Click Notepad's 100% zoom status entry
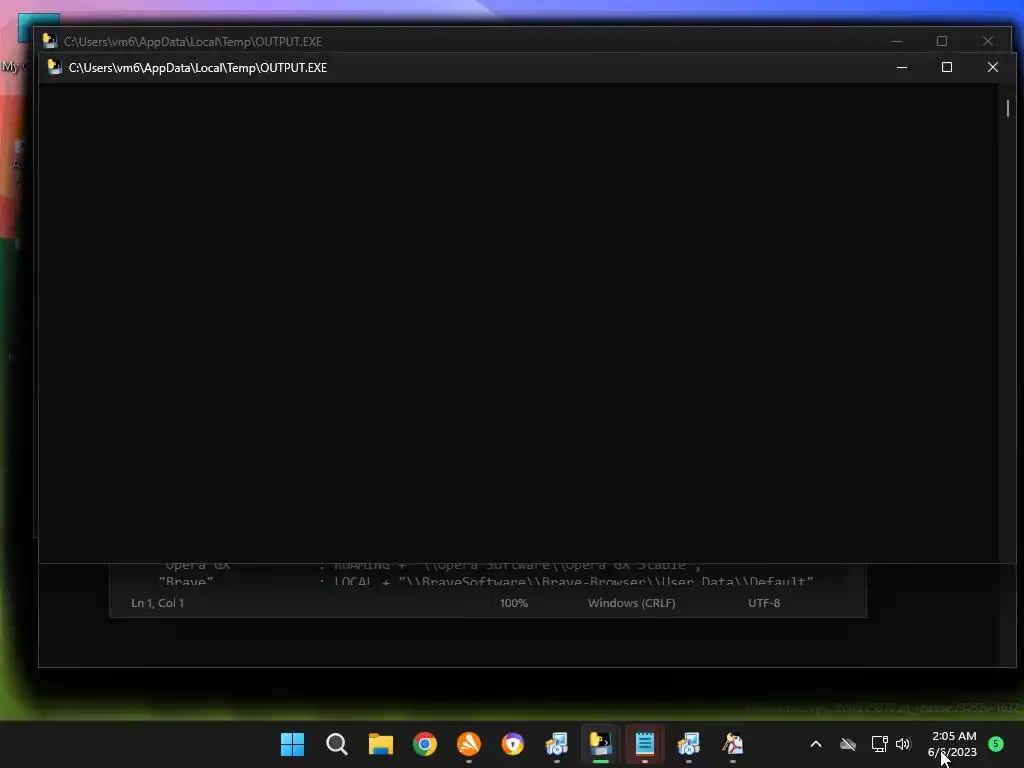The width and height of the screenshot is (1024, 768). (513, 603)
